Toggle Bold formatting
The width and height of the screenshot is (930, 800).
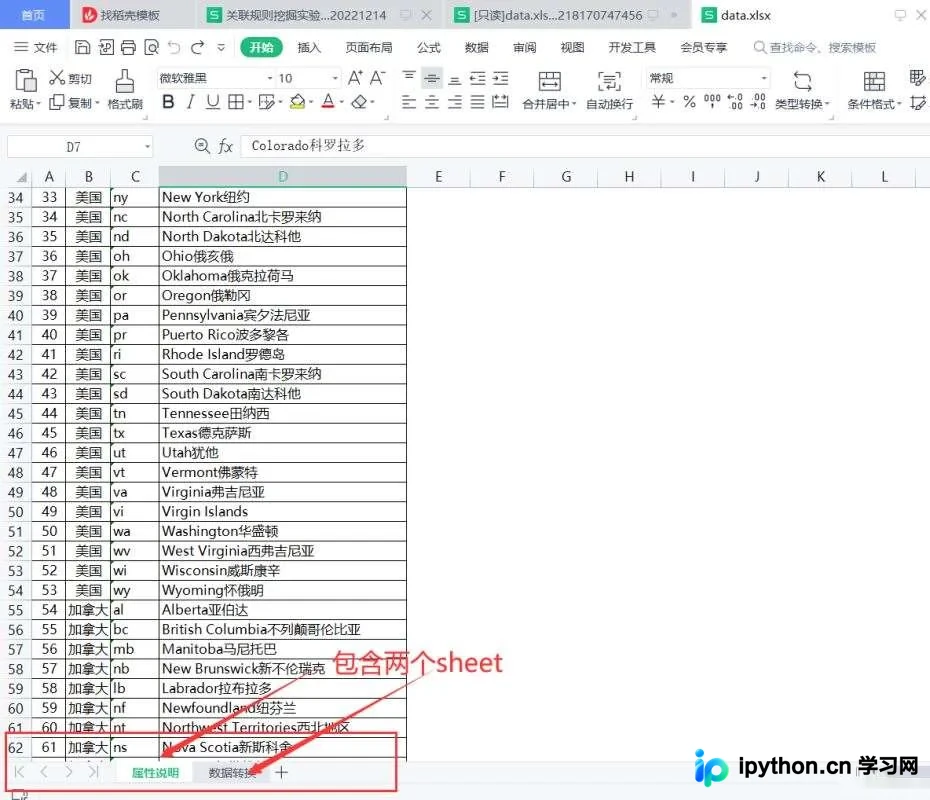(x=168, y=102)
